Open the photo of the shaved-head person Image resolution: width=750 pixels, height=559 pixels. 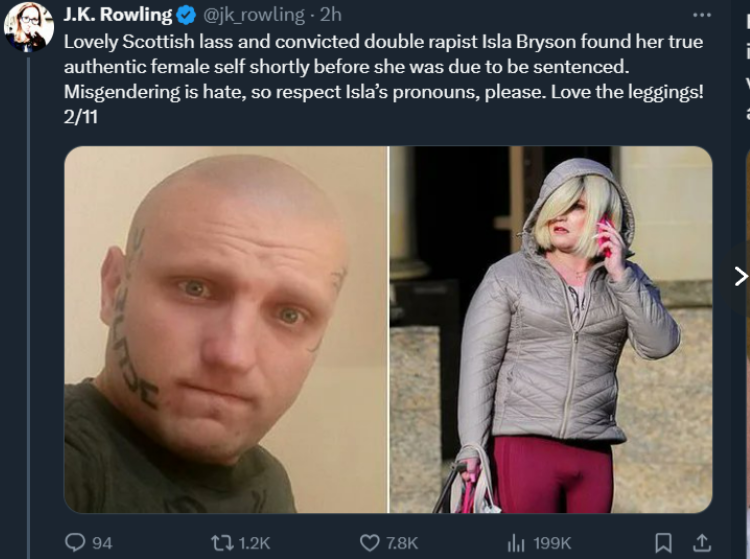[226, 329]
